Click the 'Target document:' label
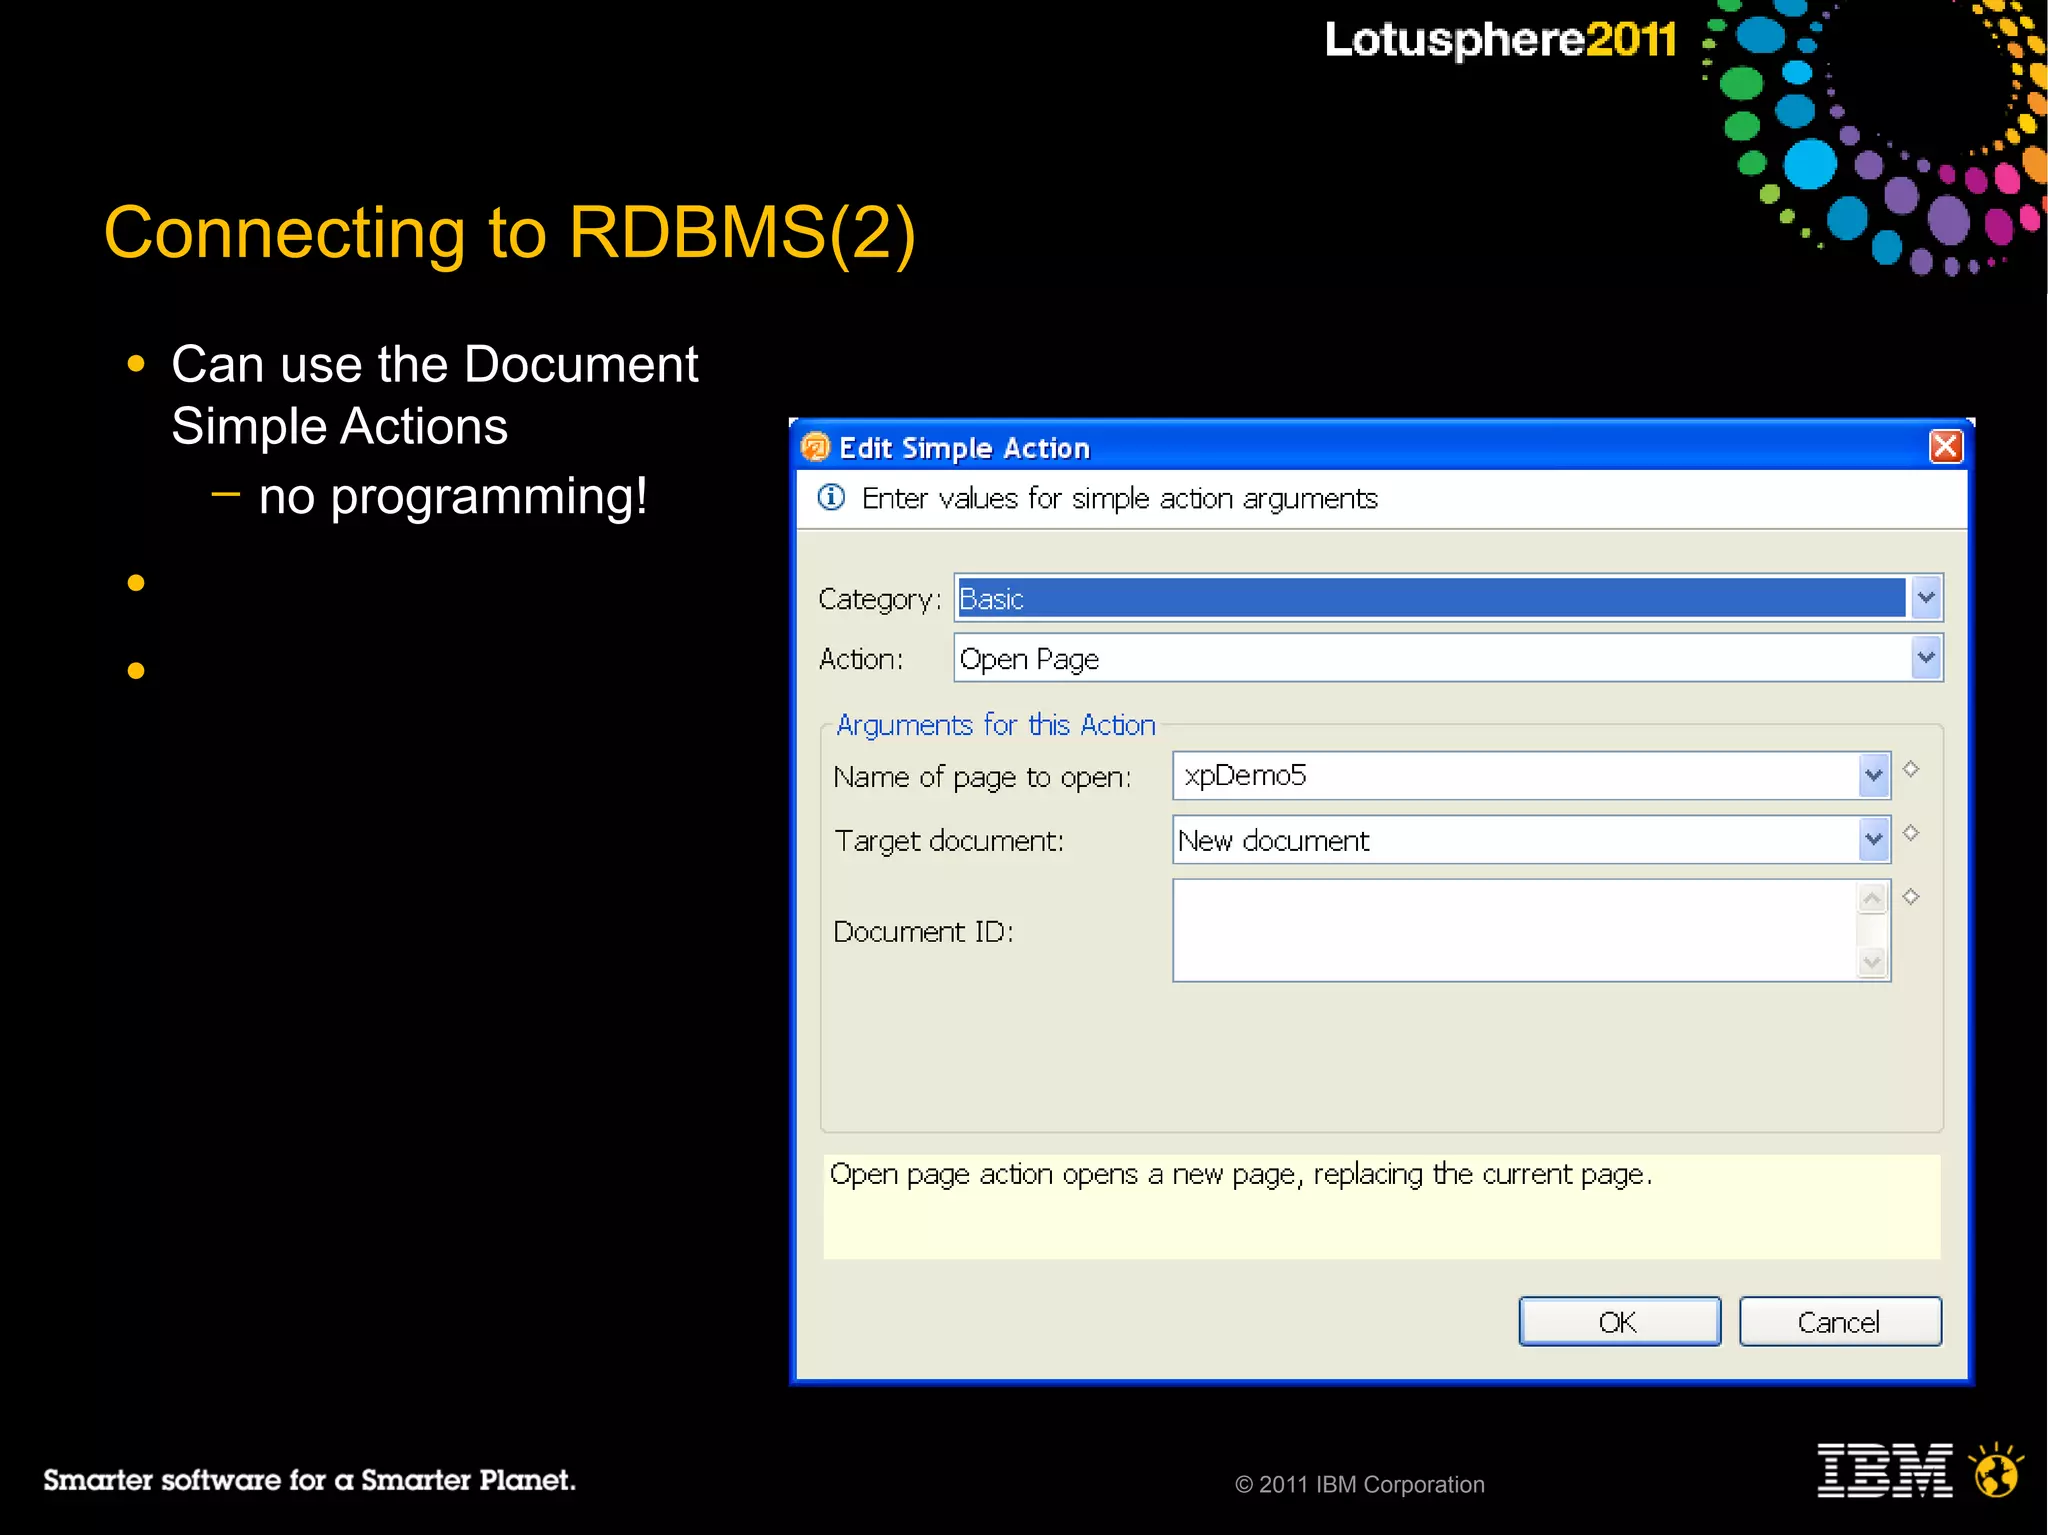Viewport: 2048px width, 1535px height. (x=949, y=841)
